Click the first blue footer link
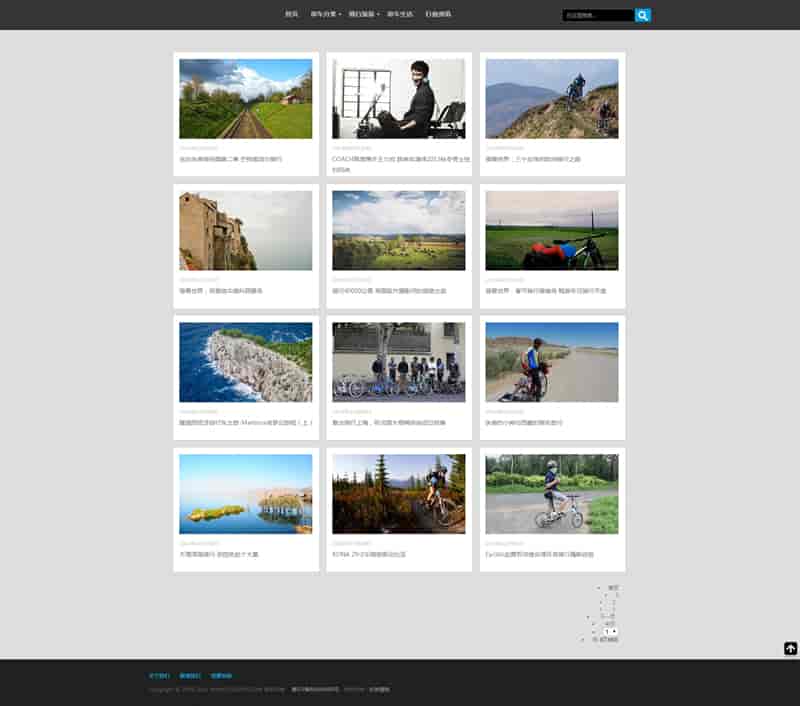Image resolution: width=800 pixels, height=706 pixels. pos(159,675)
